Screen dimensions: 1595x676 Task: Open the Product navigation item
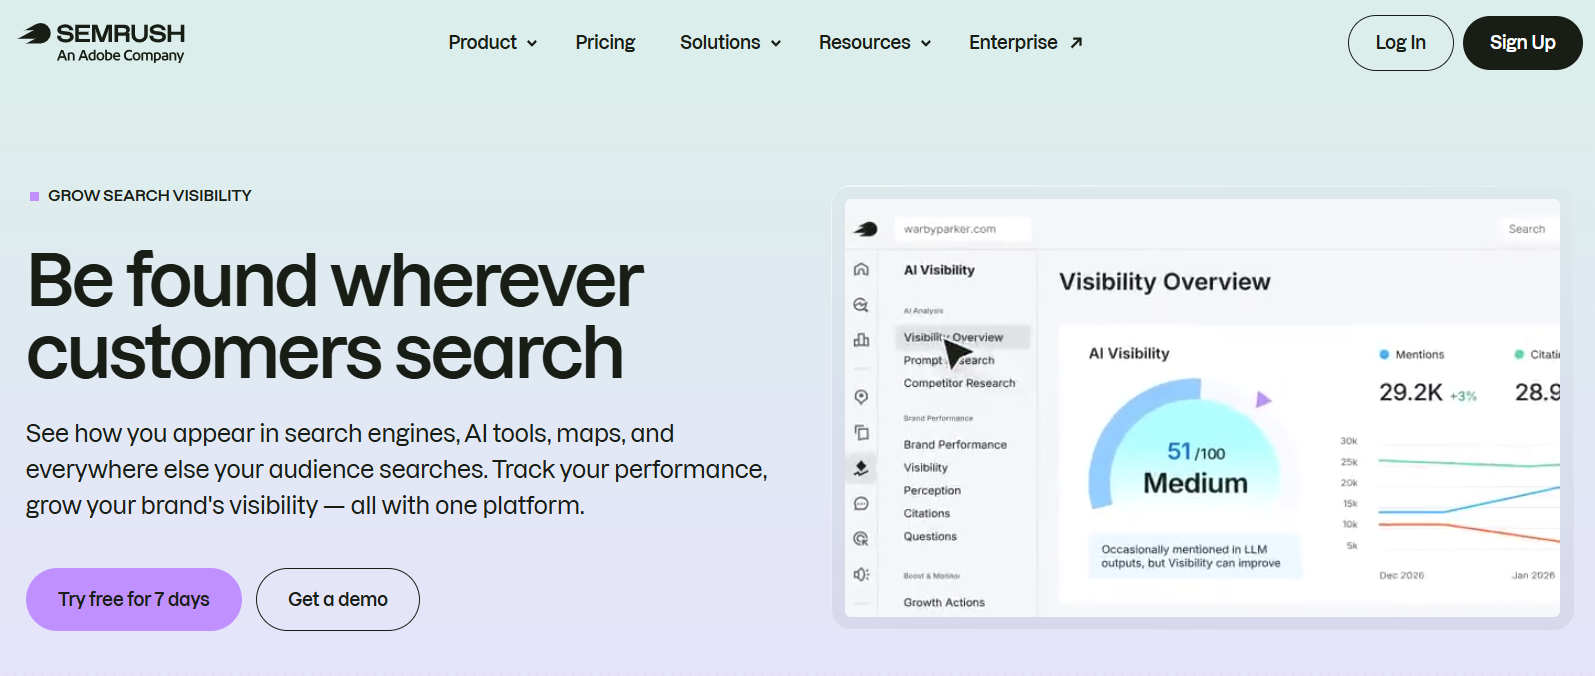[x=482, y=42]
